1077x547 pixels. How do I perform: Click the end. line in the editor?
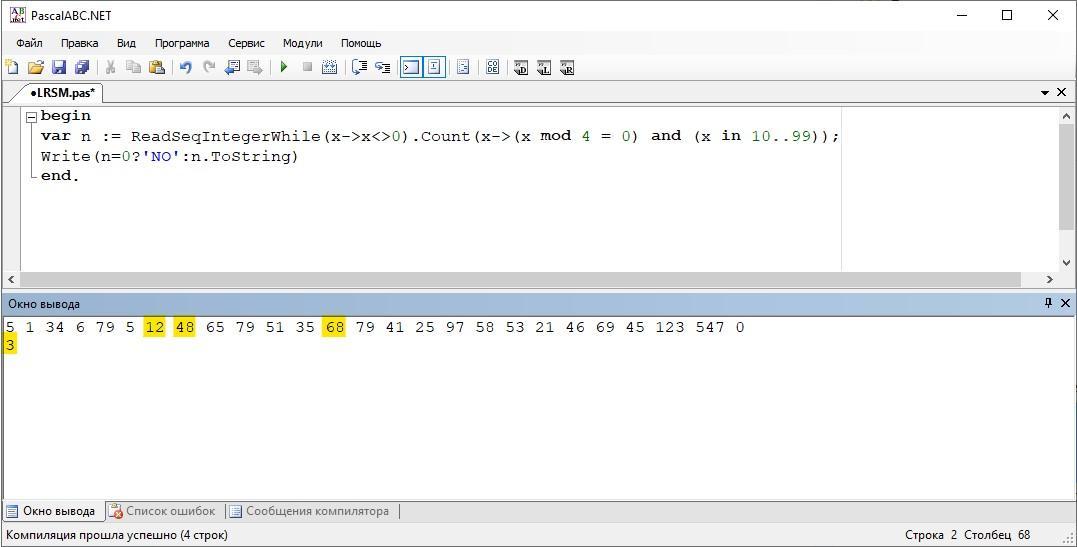pos(60,176)
